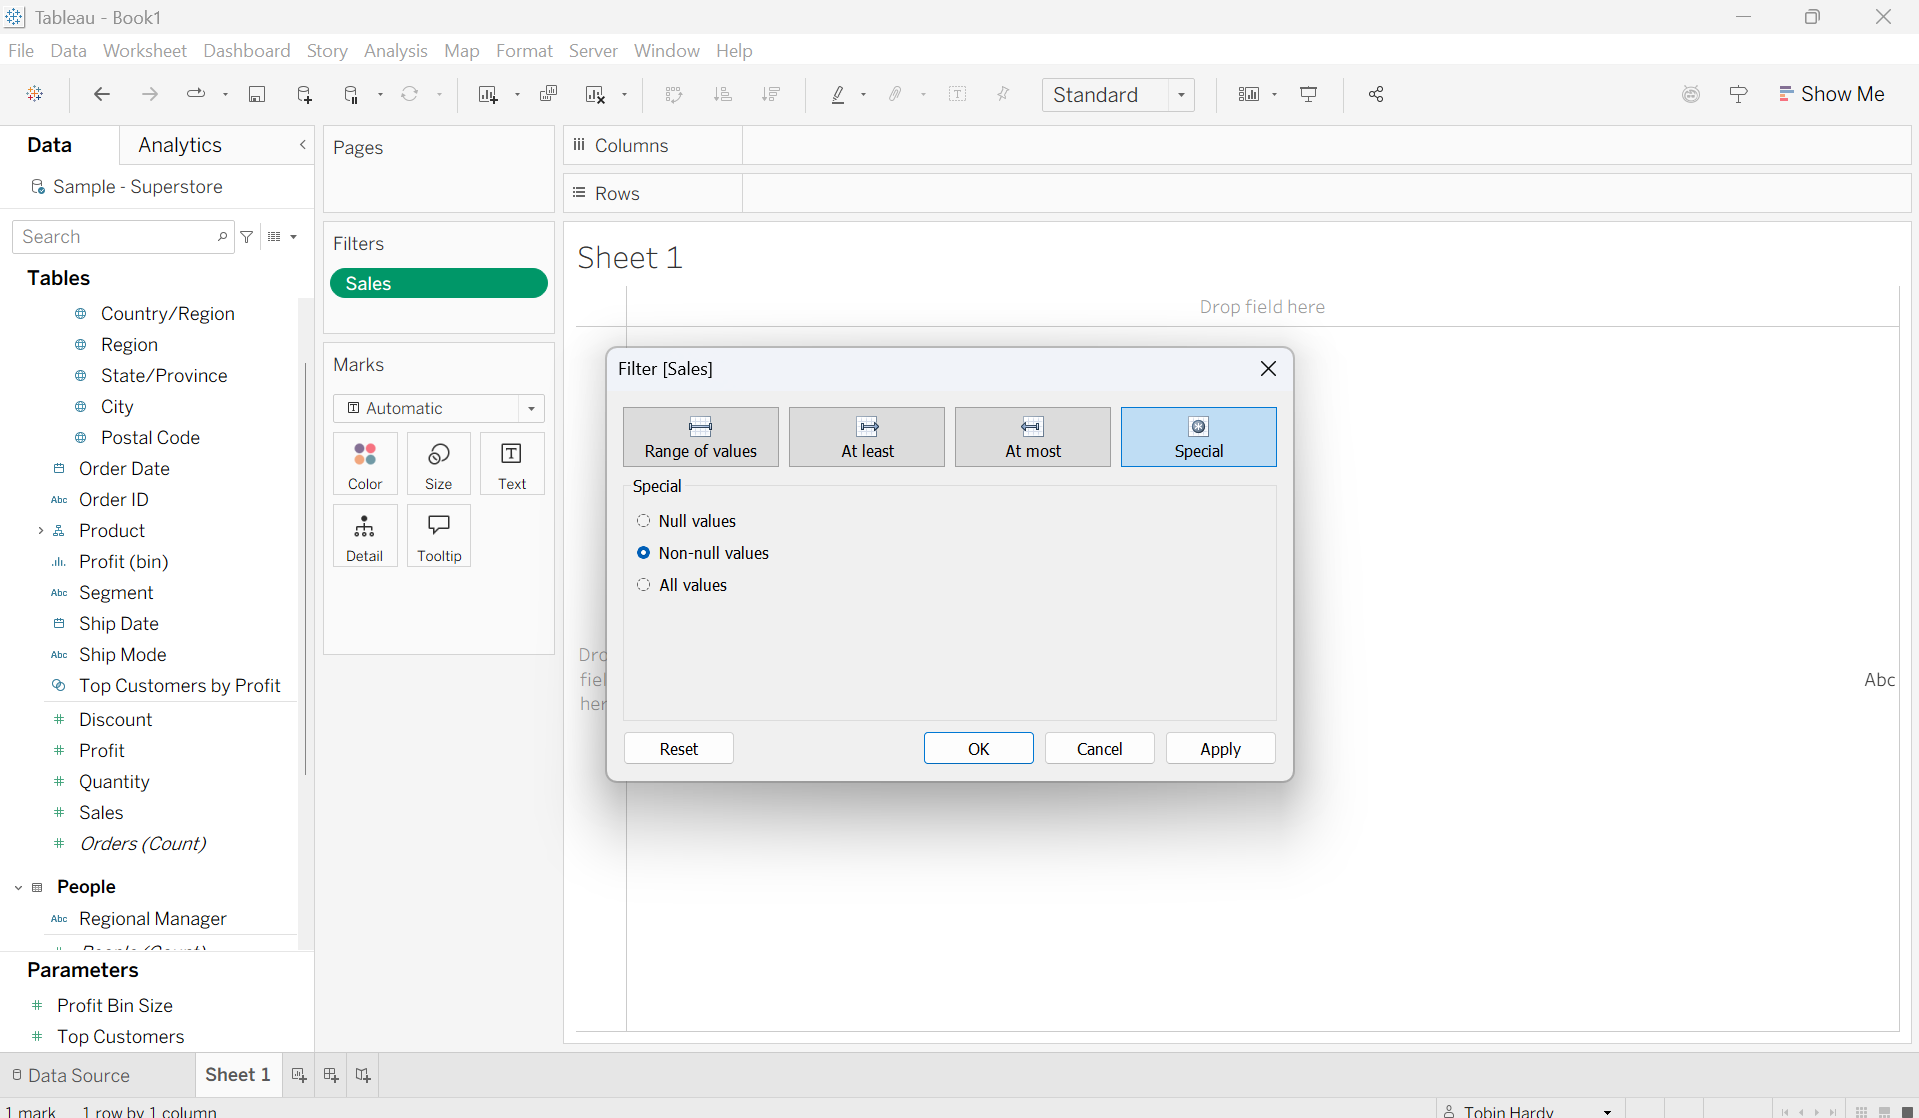Click the Apply button in the filter dialog
This screenshot has height=1118, width=1919.
click(x=1220, y=749)
